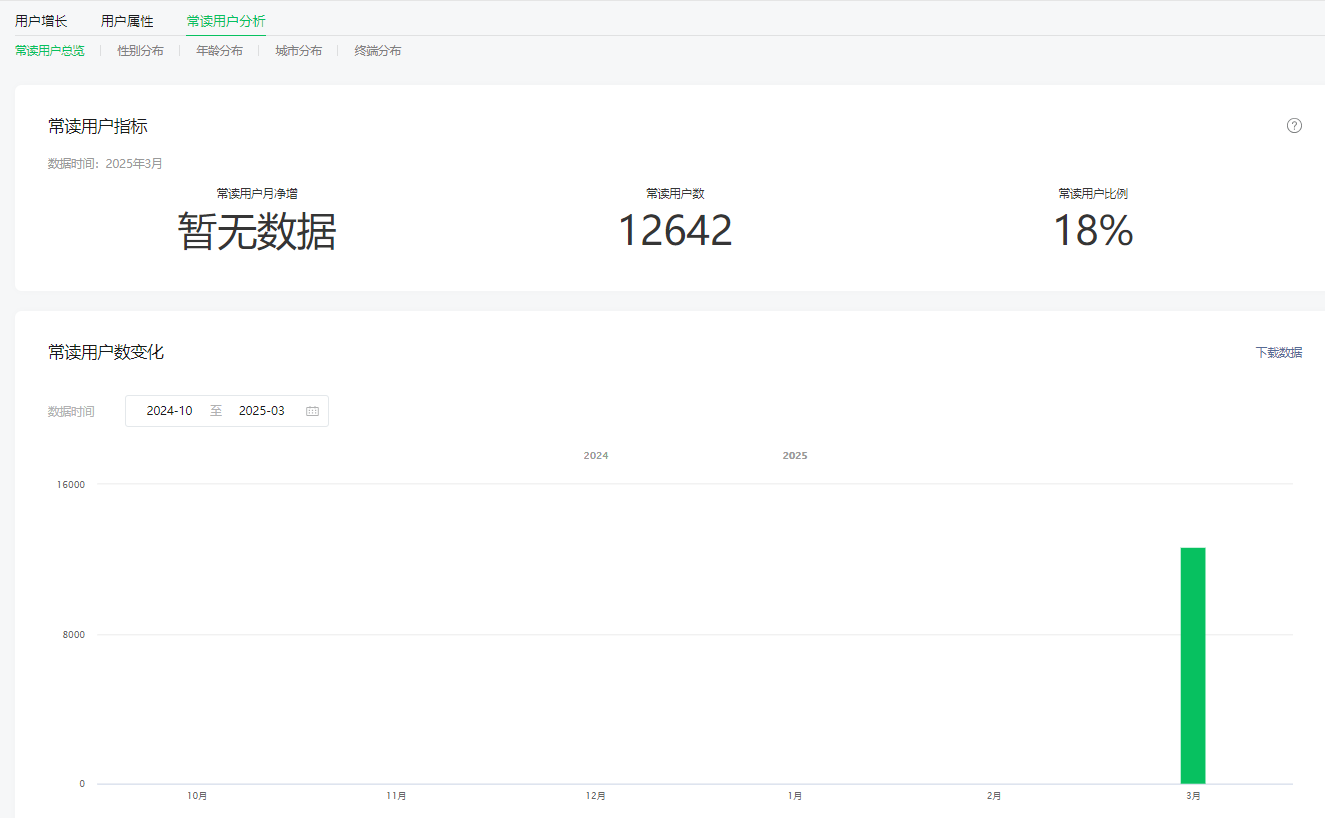Go to 常读用户总览 sub-tab
Viewport: 1325px width, 818px height.
click(50, 51)
